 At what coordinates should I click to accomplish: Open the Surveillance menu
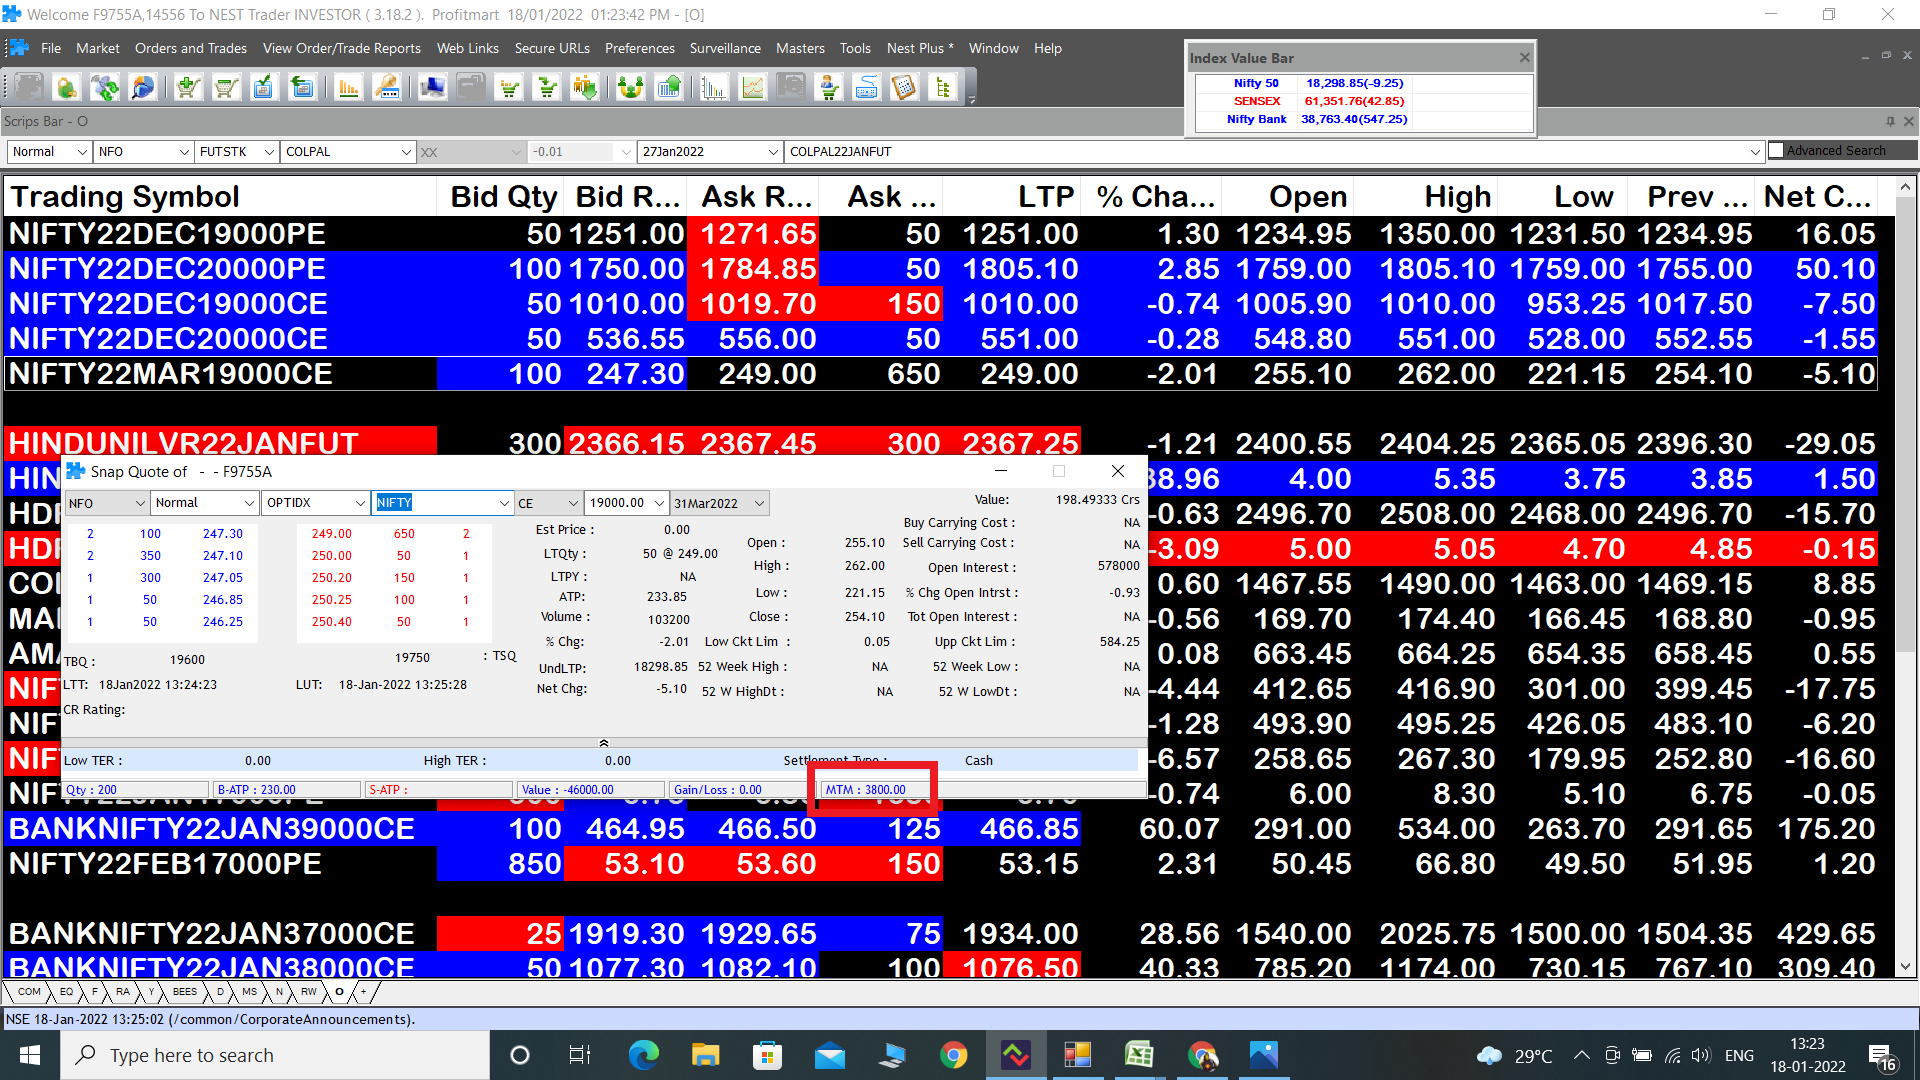point(724,48)
